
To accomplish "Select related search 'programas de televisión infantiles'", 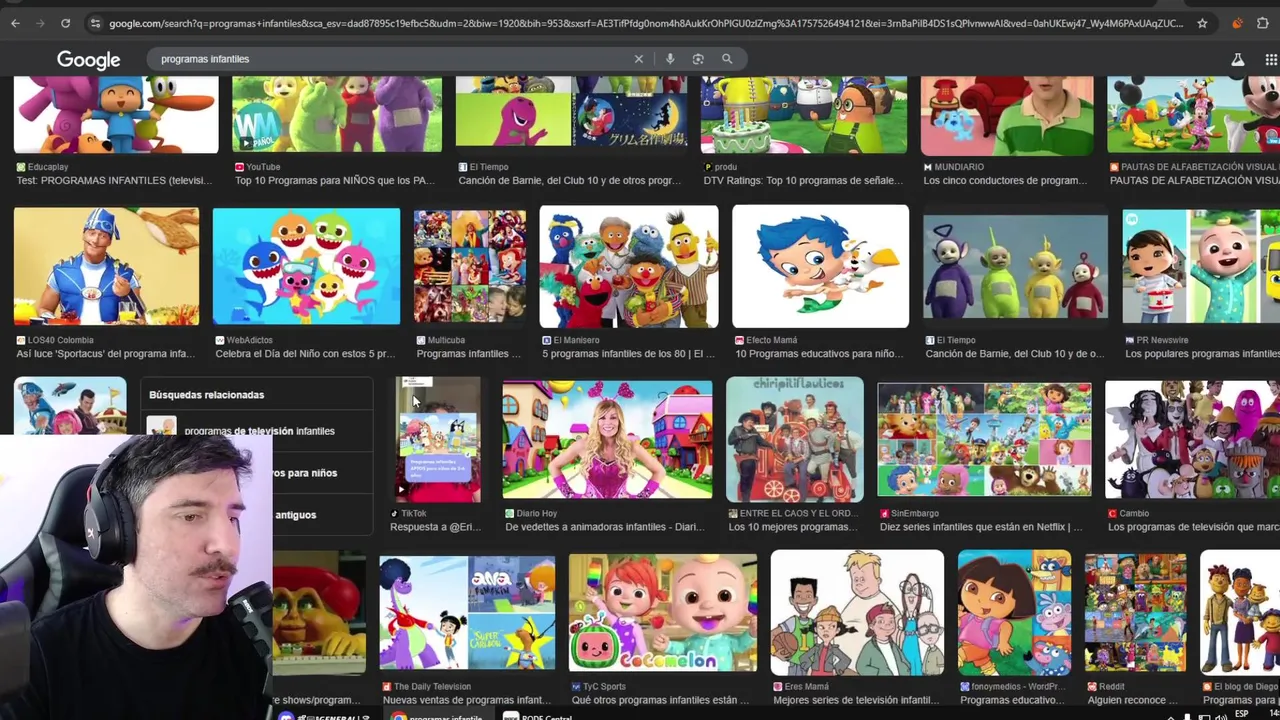I will click(x=259, y=431).
